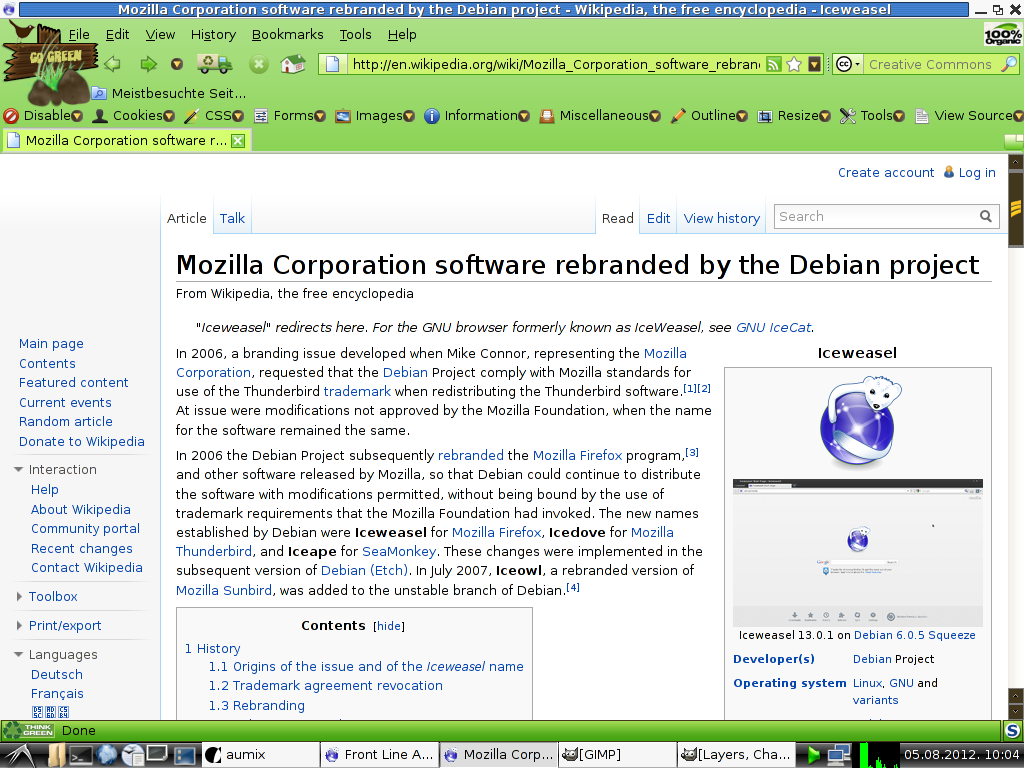Switch to the GIMP taskbar window
The width and height of the screenshot is (1024, 768).
pos(617,754)
